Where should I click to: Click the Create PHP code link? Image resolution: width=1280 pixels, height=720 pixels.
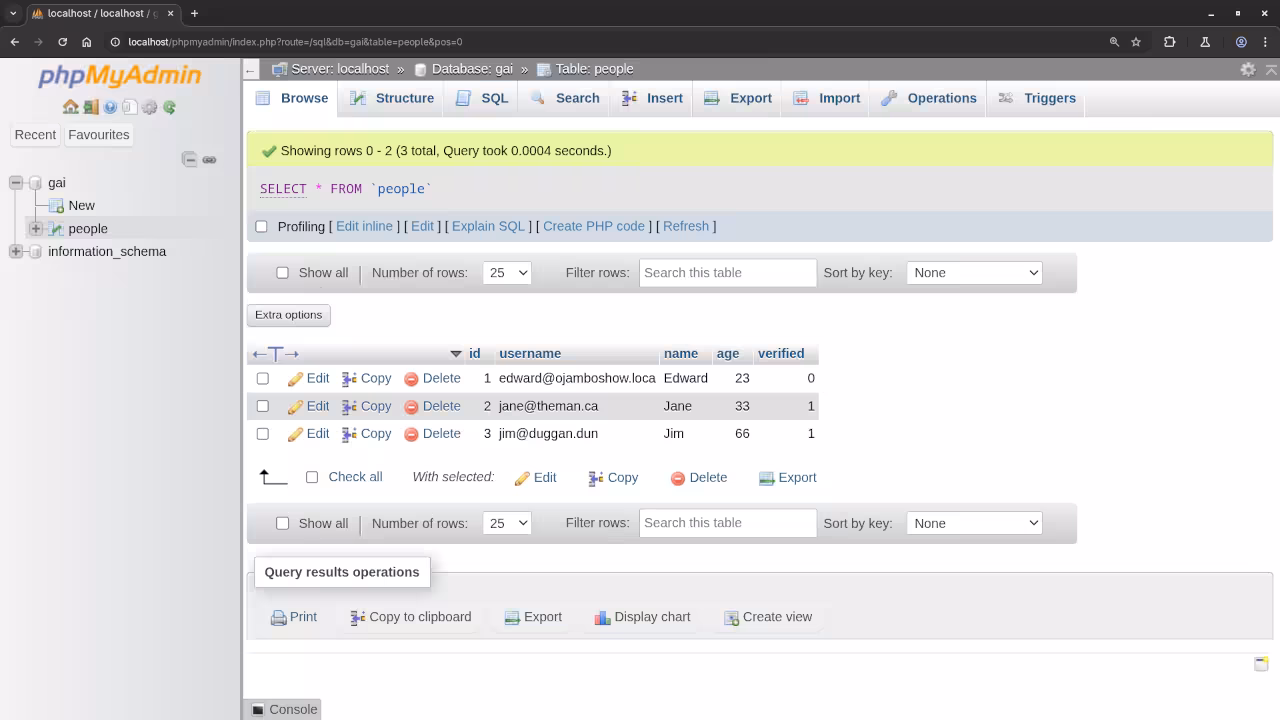pyautogui.click(x=594, y=227)
